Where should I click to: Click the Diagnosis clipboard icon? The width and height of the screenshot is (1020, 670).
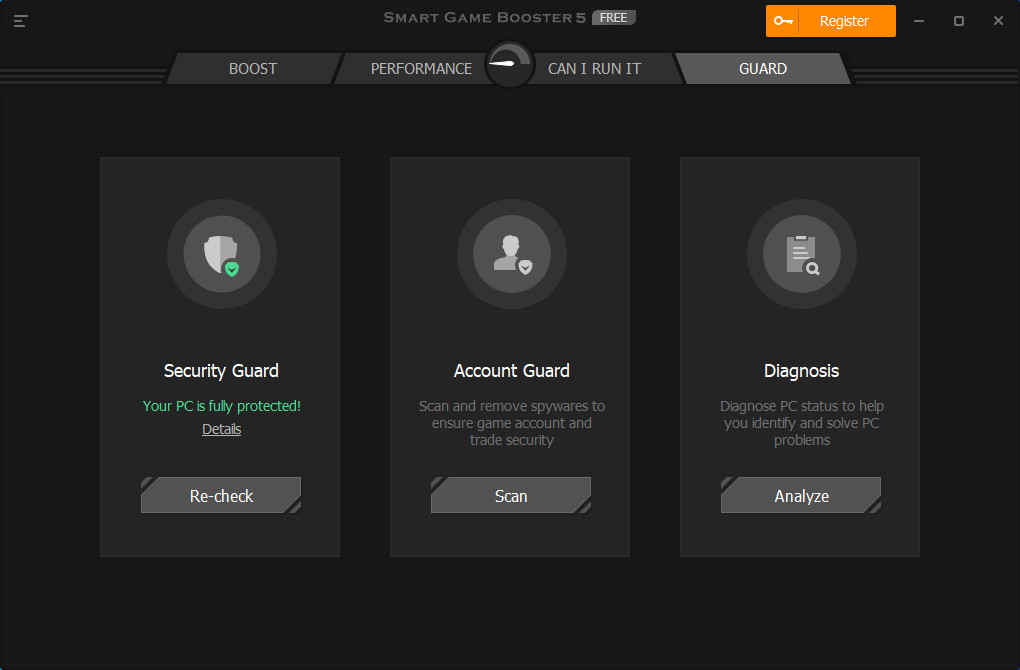click(801, 254)
